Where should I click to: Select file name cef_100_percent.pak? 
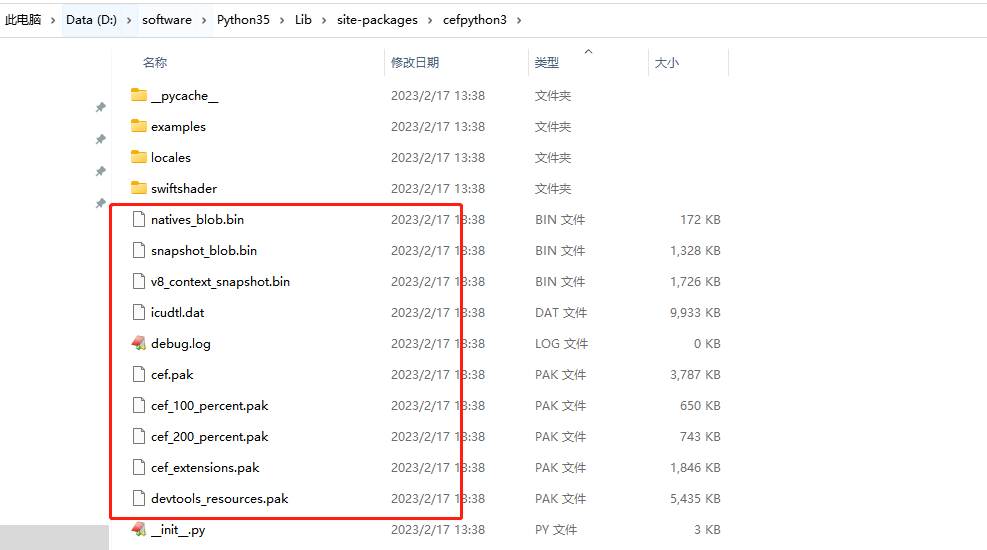pyautogui.click(x=210, y=405)
